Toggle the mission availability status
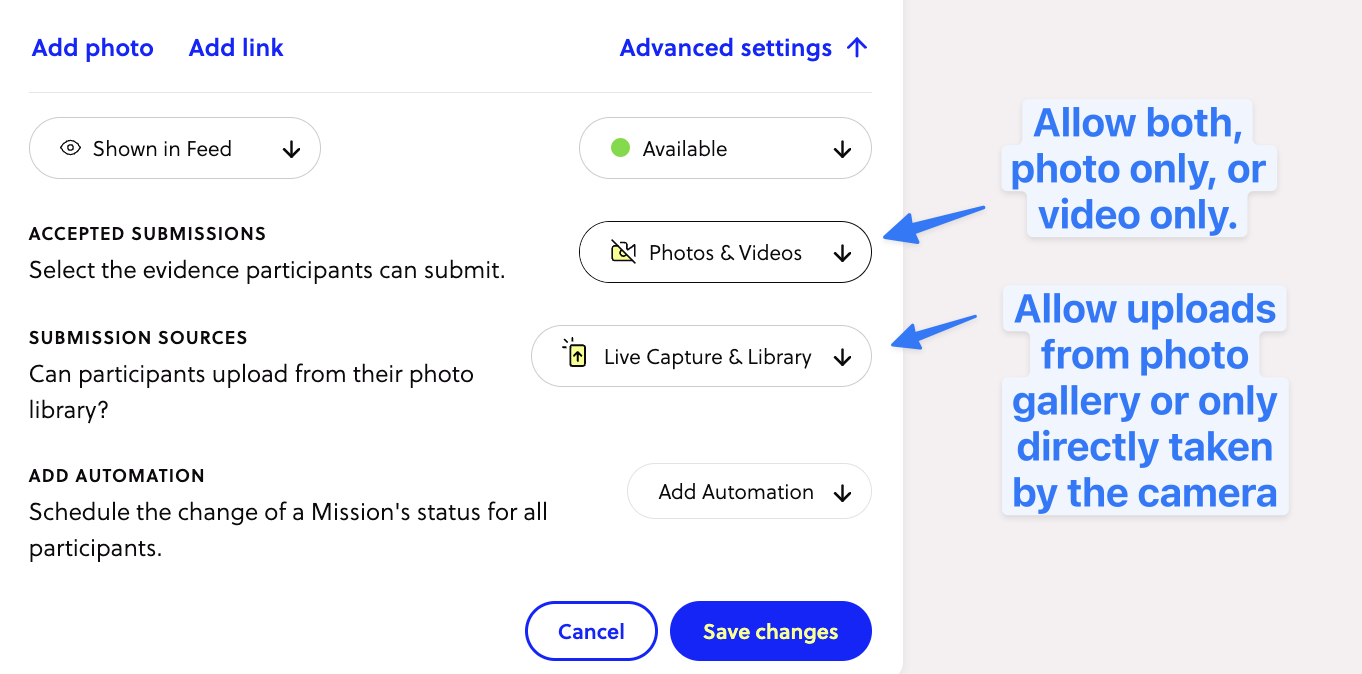1362x674 pixels. coord(724,148)
